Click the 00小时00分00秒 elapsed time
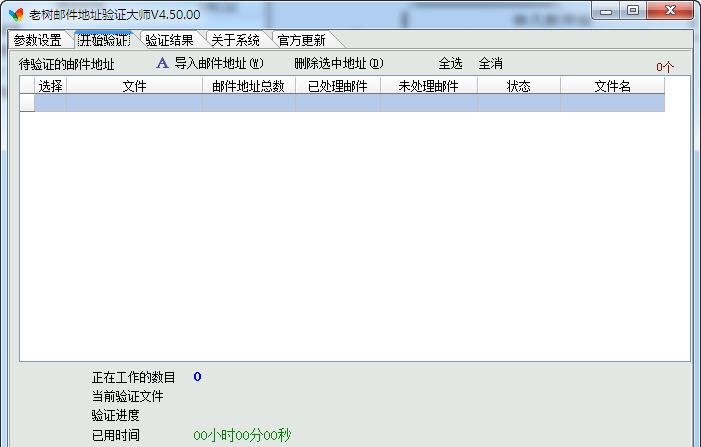Screen dimensions: 701x447 (x=242, y=435)
